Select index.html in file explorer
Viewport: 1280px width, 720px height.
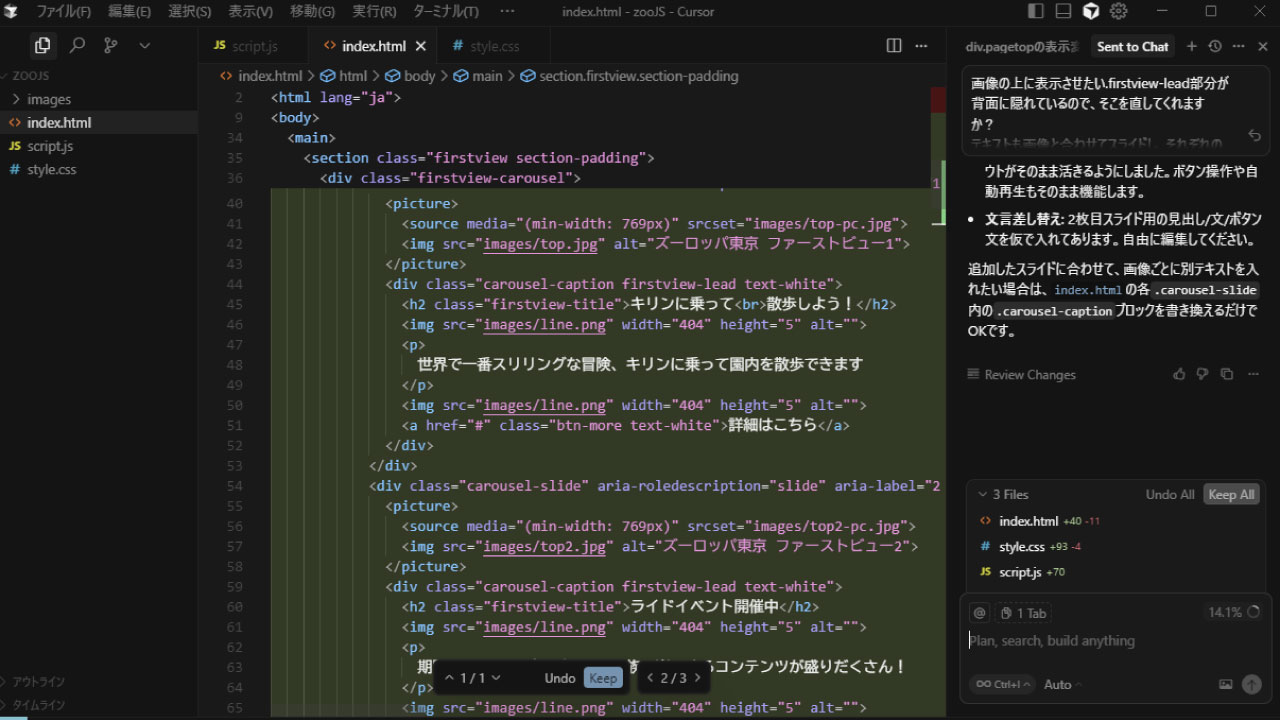pyautogui.click(x=59, y=122)
